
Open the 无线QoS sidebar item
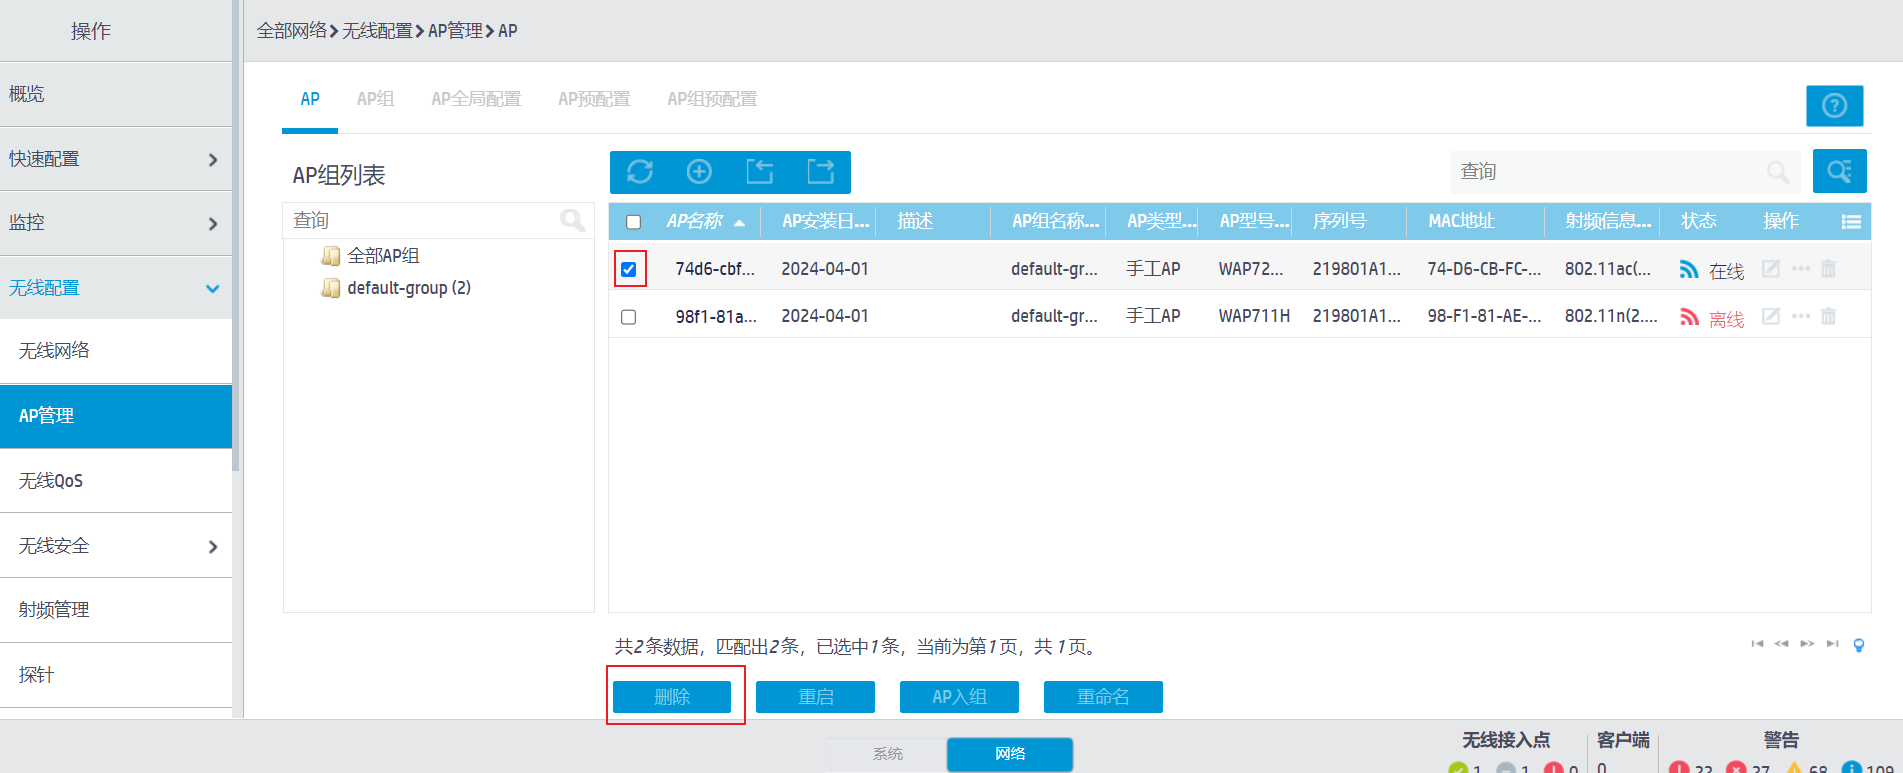coord(116,481)
